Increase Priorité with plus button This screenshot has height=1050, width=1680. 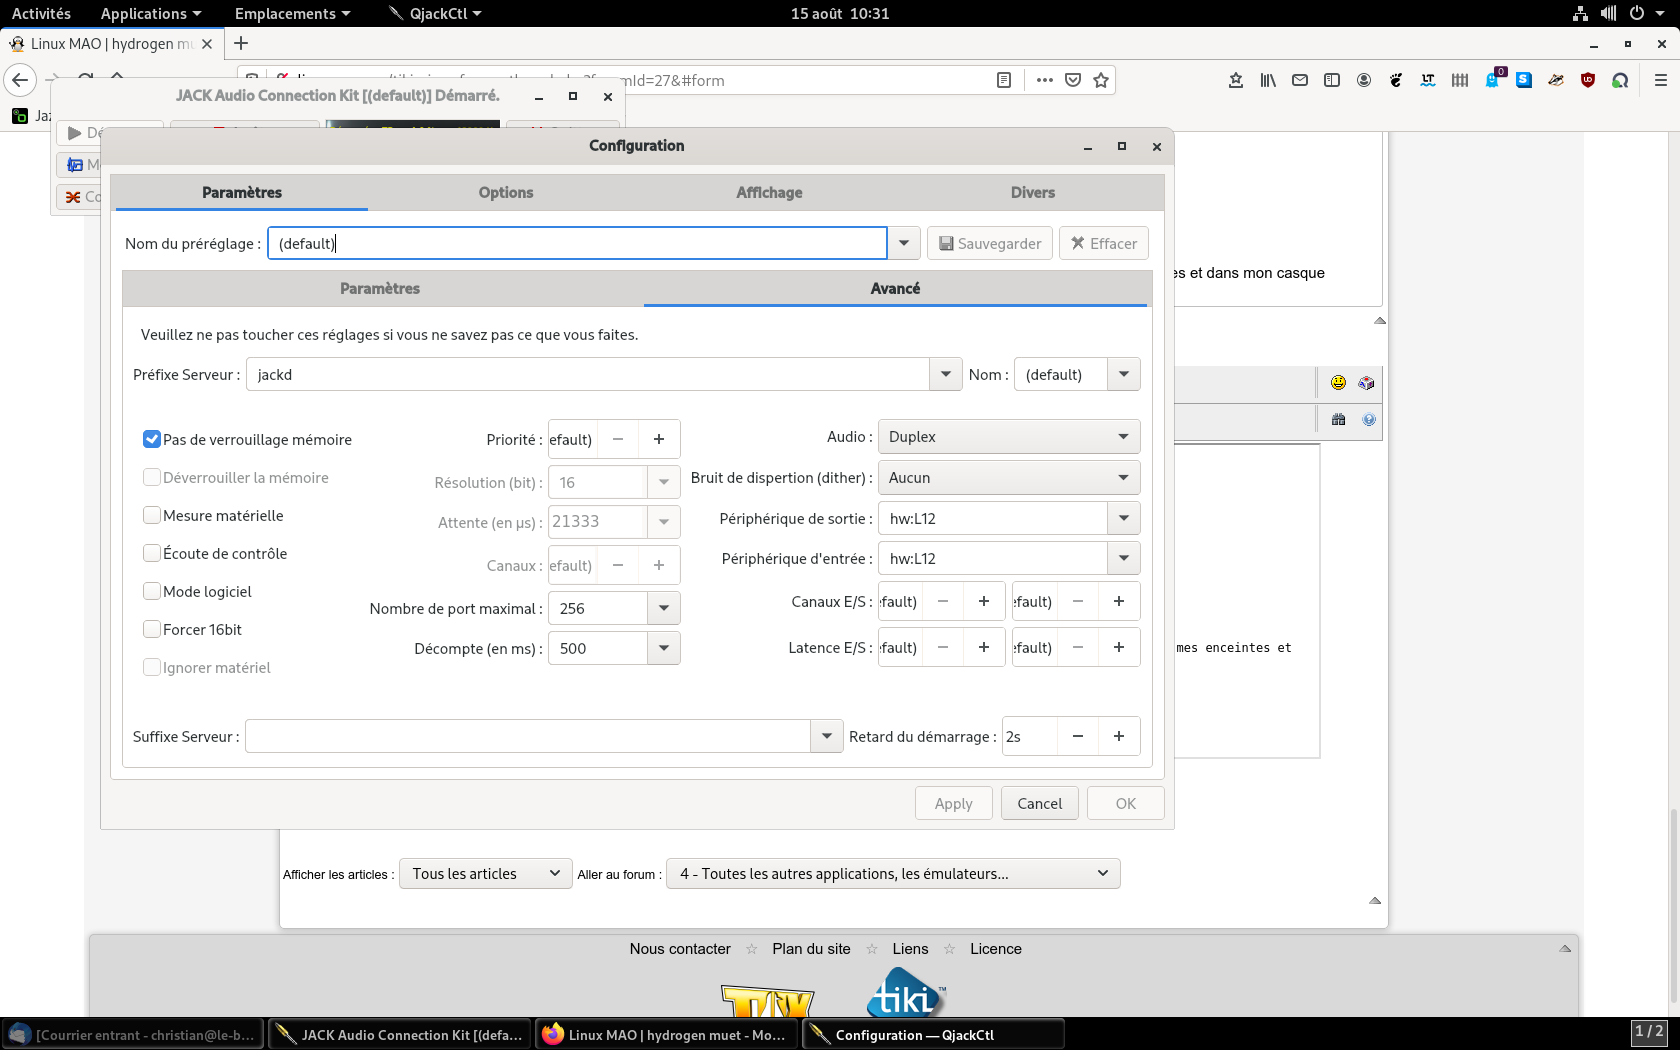pos(659,439)
